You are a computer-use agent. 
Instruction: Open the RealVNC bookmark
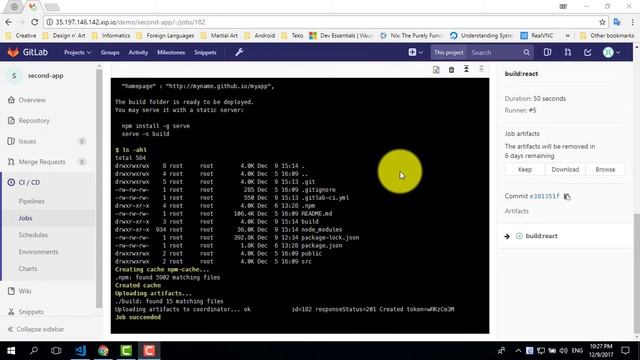[537, 36]
